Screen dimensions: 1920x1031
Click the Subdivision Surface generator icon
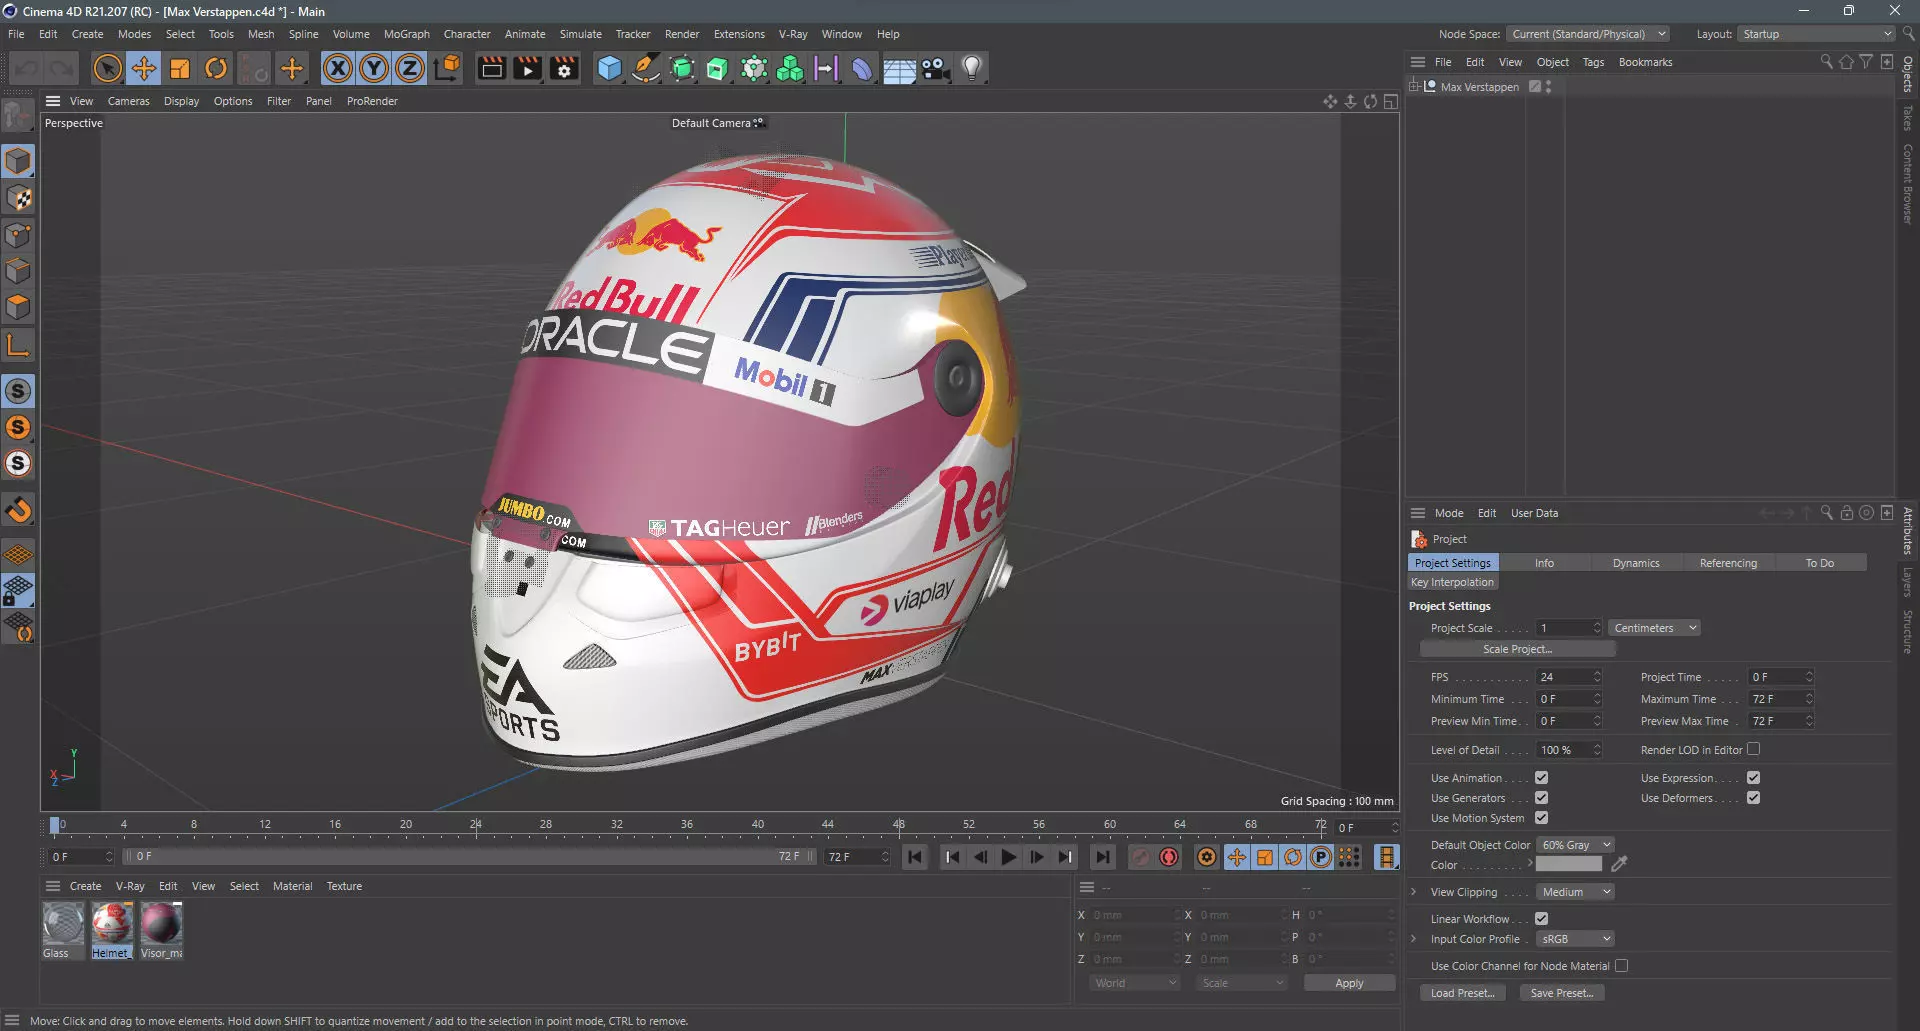[682, 68]
